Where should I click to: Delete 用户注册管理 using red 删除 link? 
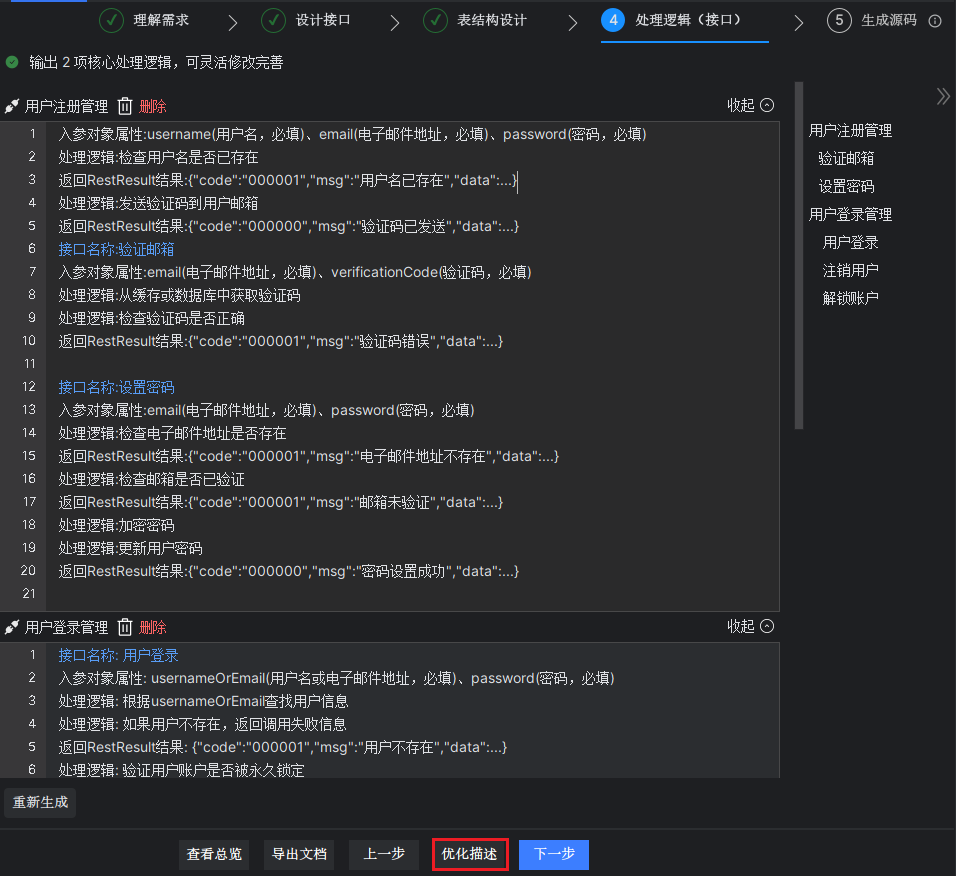[x=152, y=106]
